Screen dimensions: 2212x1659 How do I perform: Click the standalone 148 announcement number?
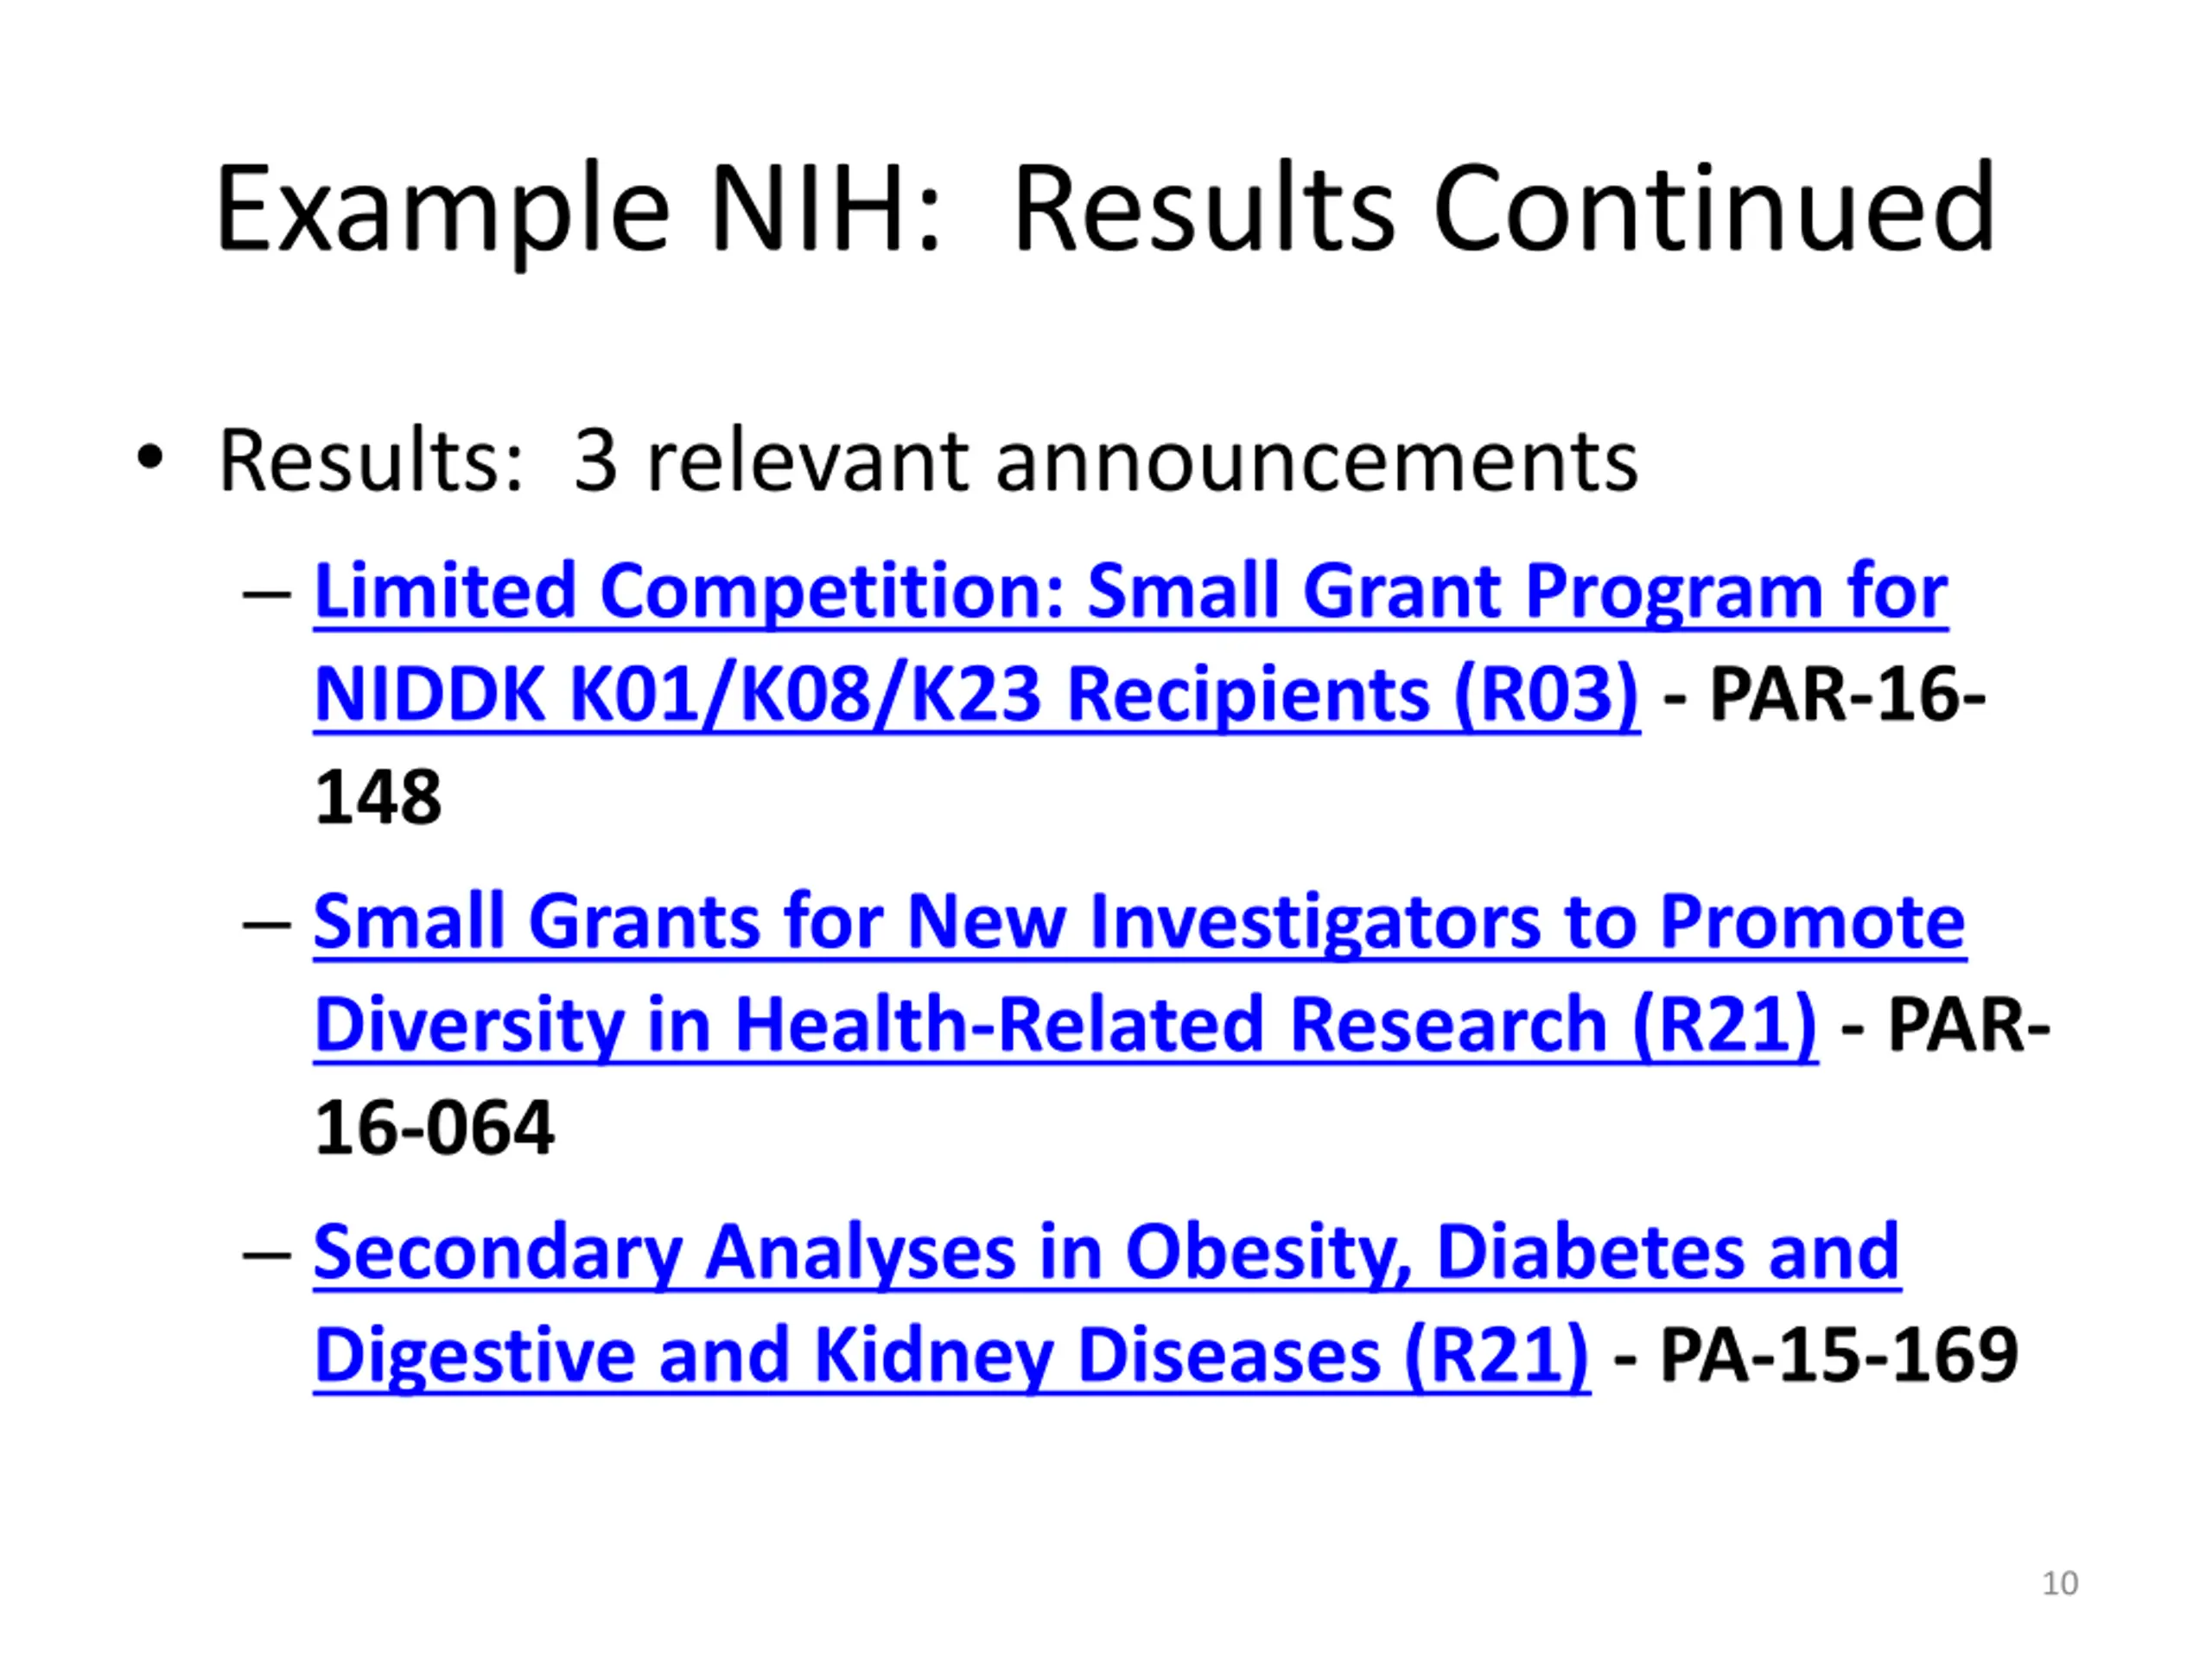click(377, 797)
